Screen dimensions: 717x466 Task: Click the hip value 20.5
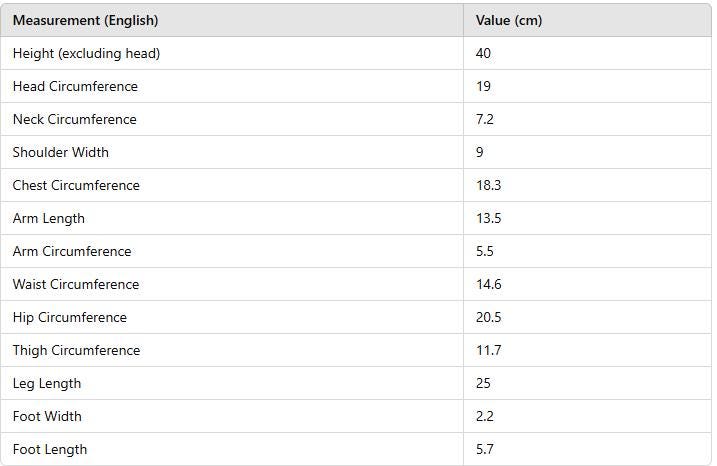[x=489, y=317]
